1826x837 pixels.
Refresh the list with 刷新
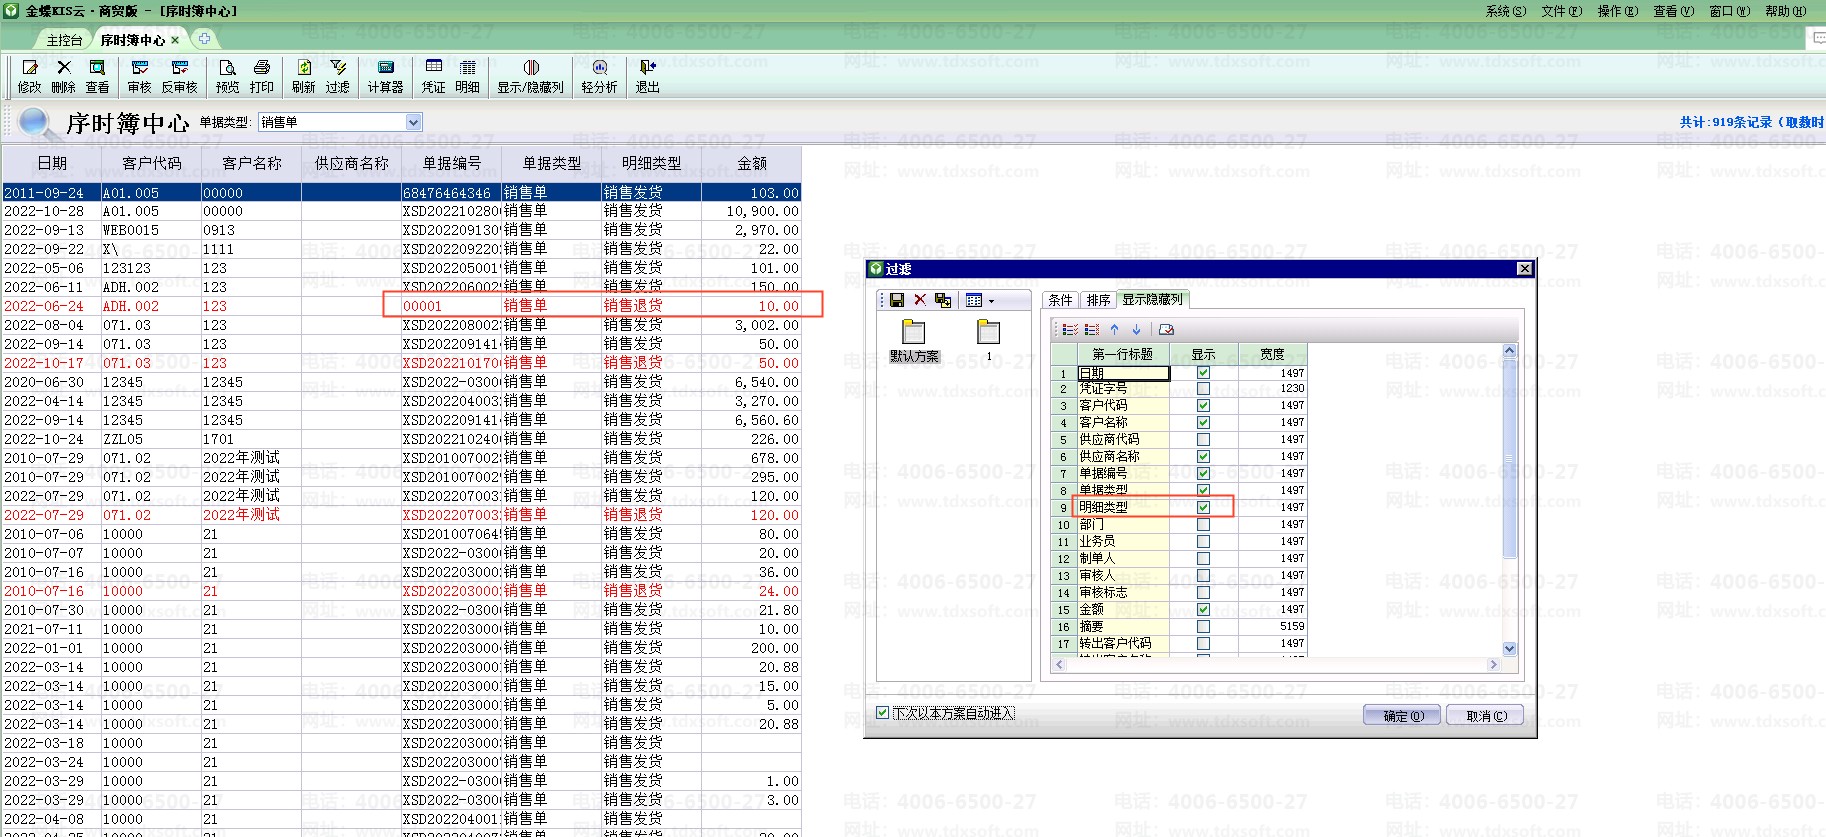tap(304, 76)
